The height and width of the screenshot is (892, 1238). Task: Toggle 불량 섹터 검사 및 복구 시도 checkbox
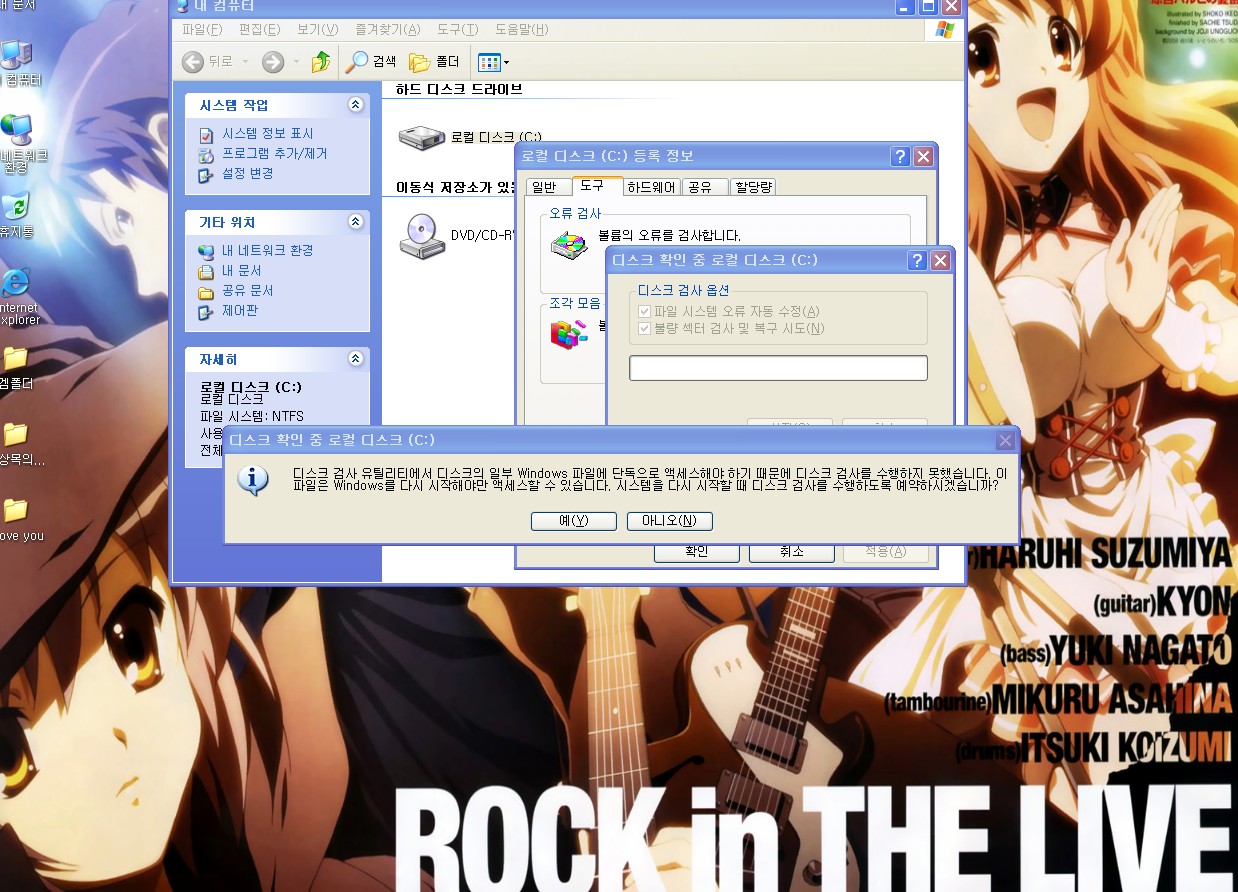644,329
